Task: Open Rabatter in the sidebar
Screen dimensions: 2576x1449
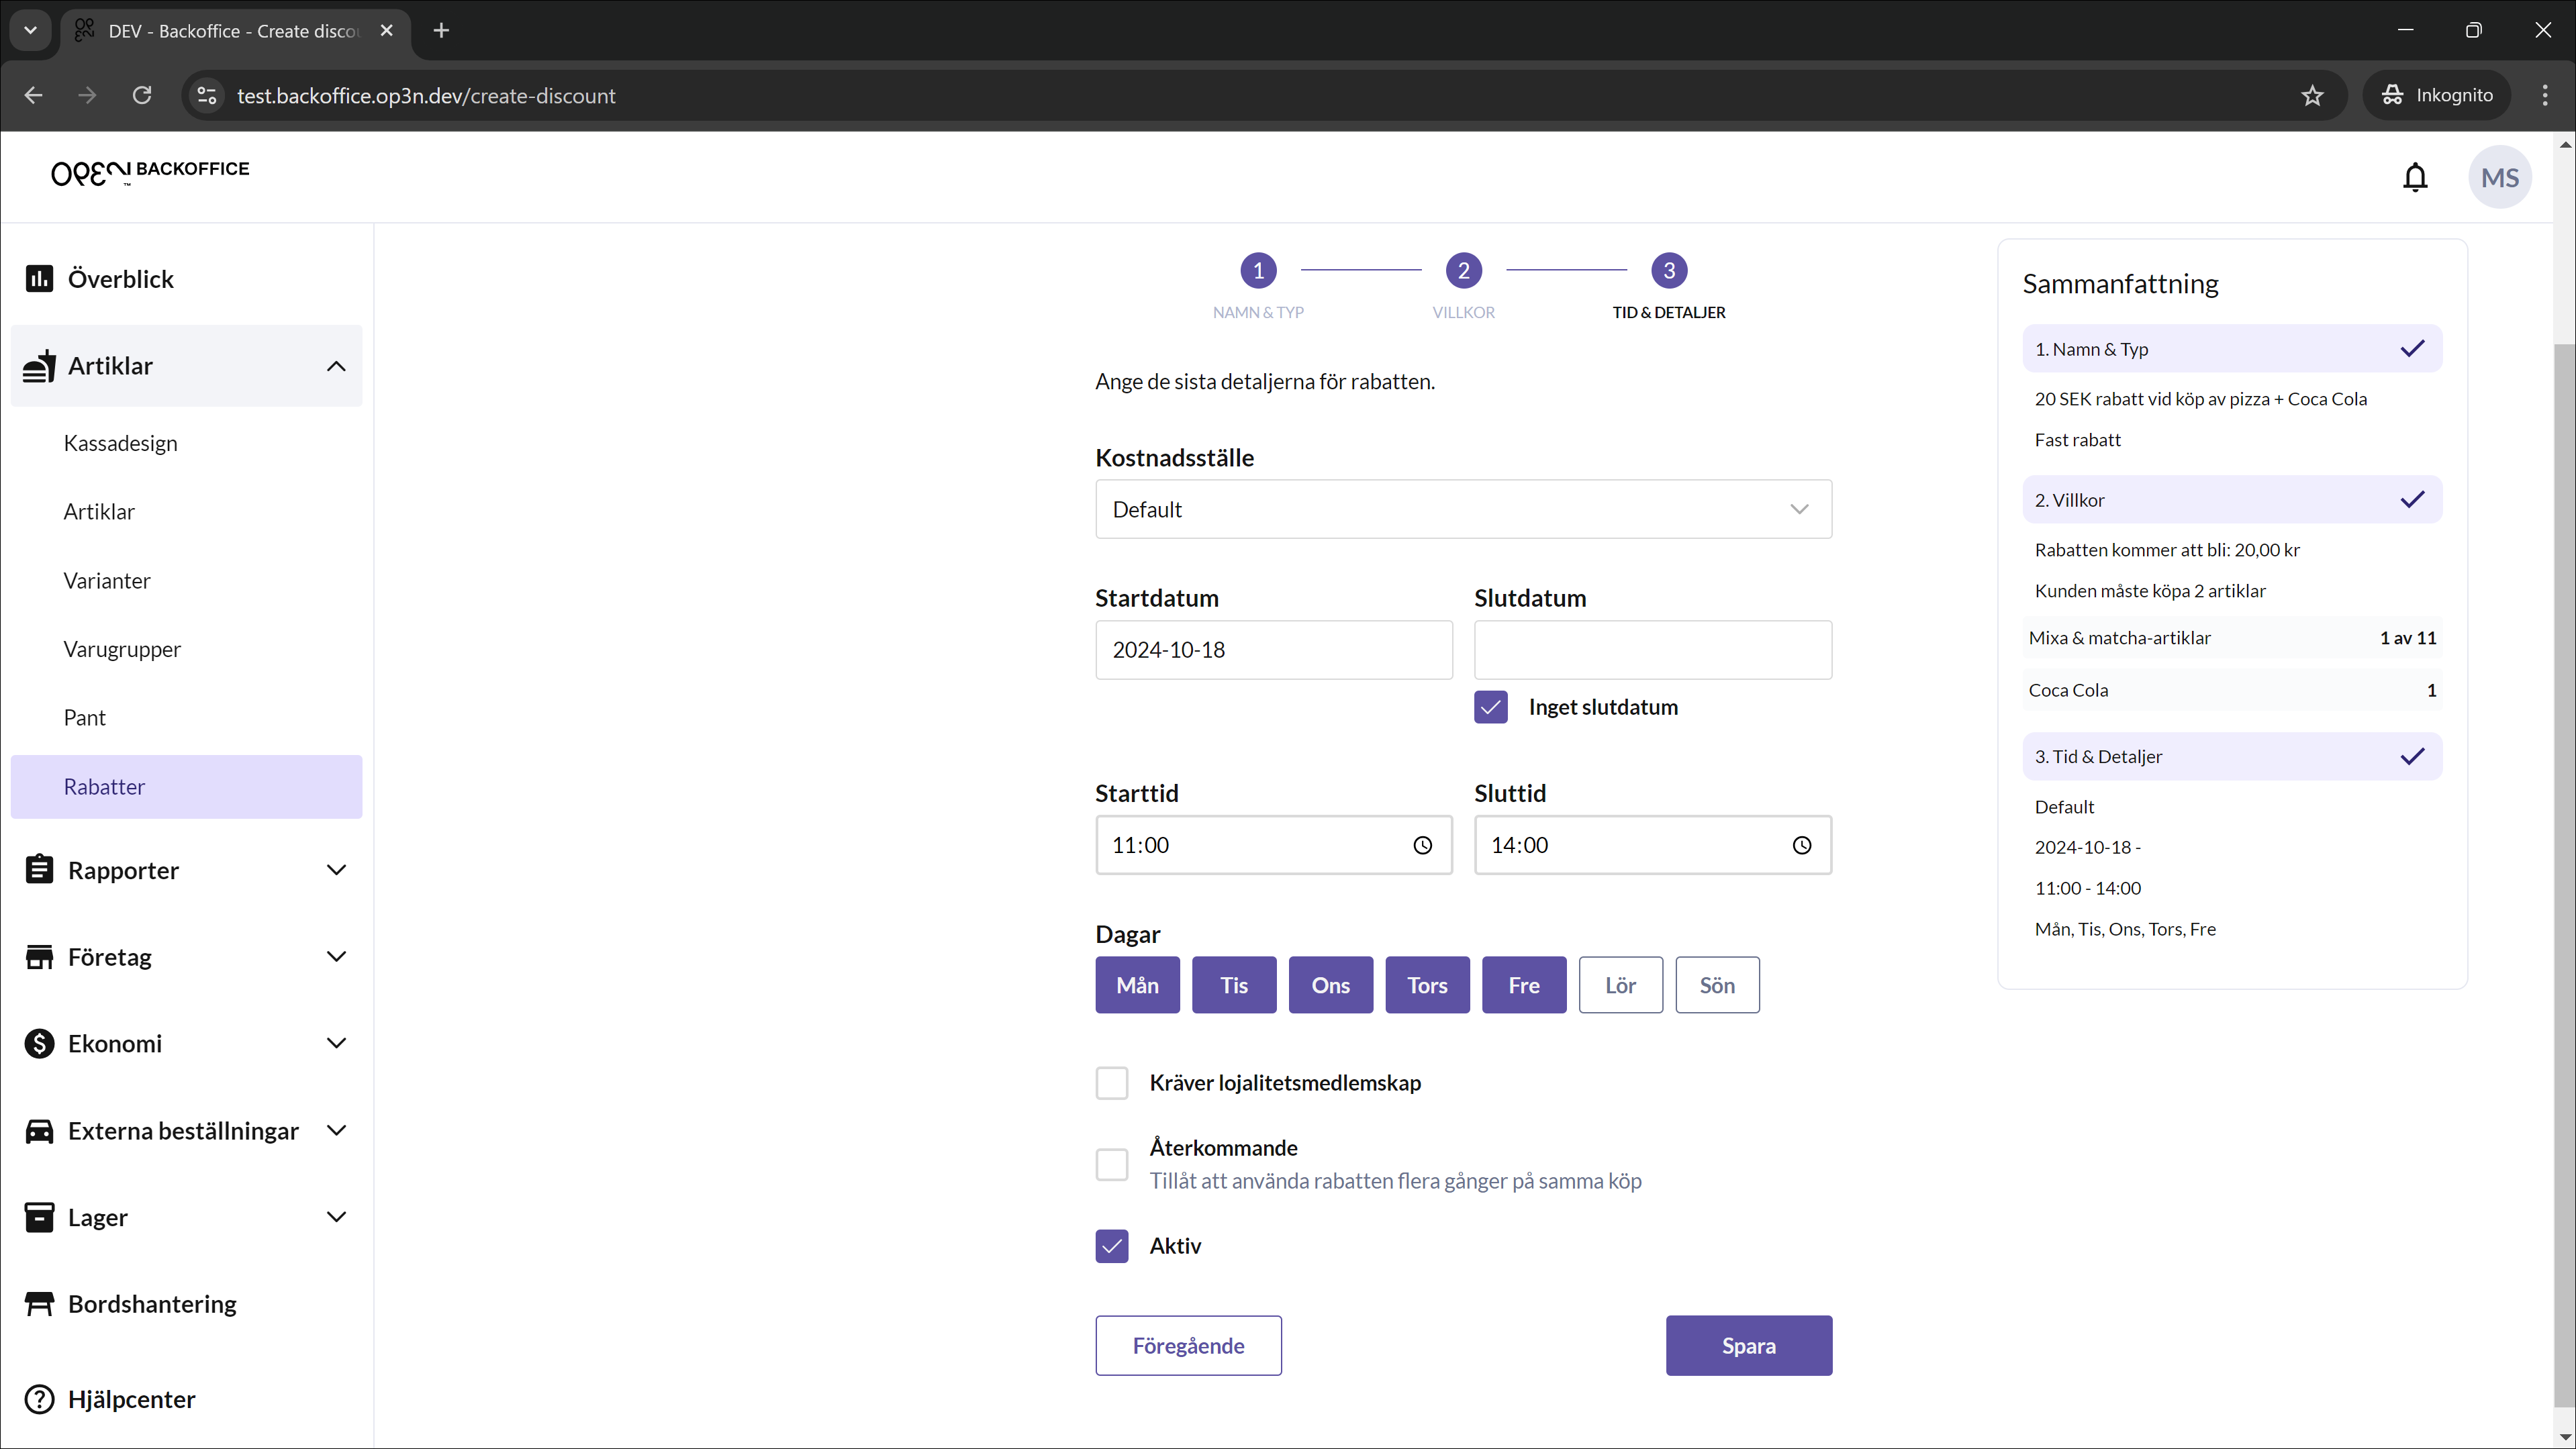Action: (x=186, y=787)
